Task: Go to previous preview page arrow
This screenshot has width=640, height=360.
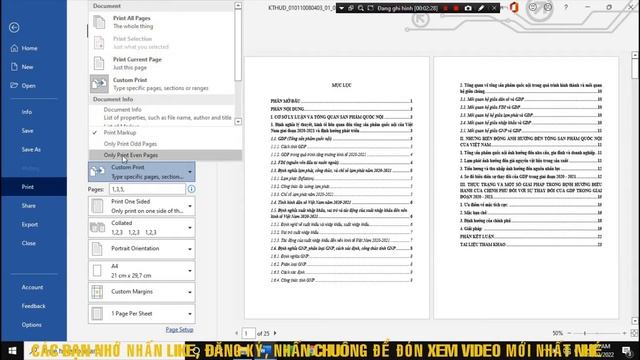Action: [x=237, y=333]
